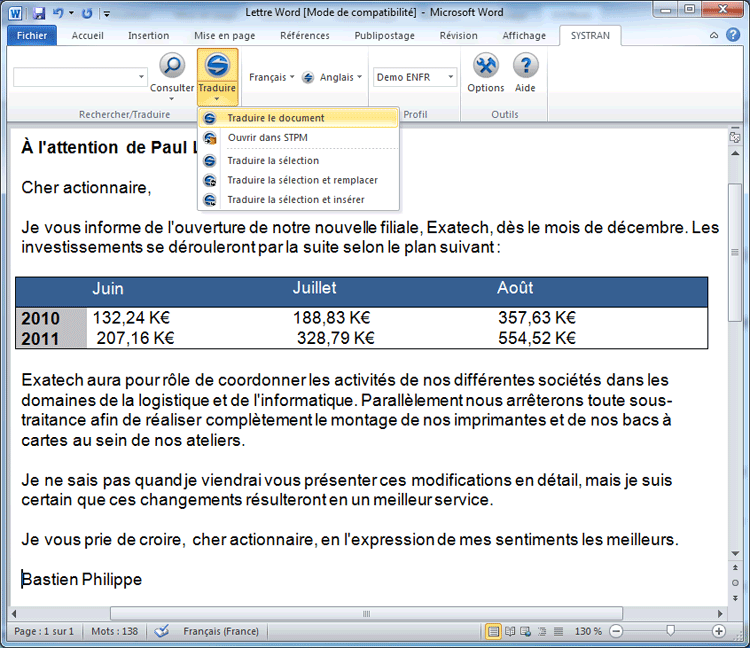This screenshot has width=750, height=648.
Task: Choose Ouvrir dans STPM menu entry
Action: 298,138
